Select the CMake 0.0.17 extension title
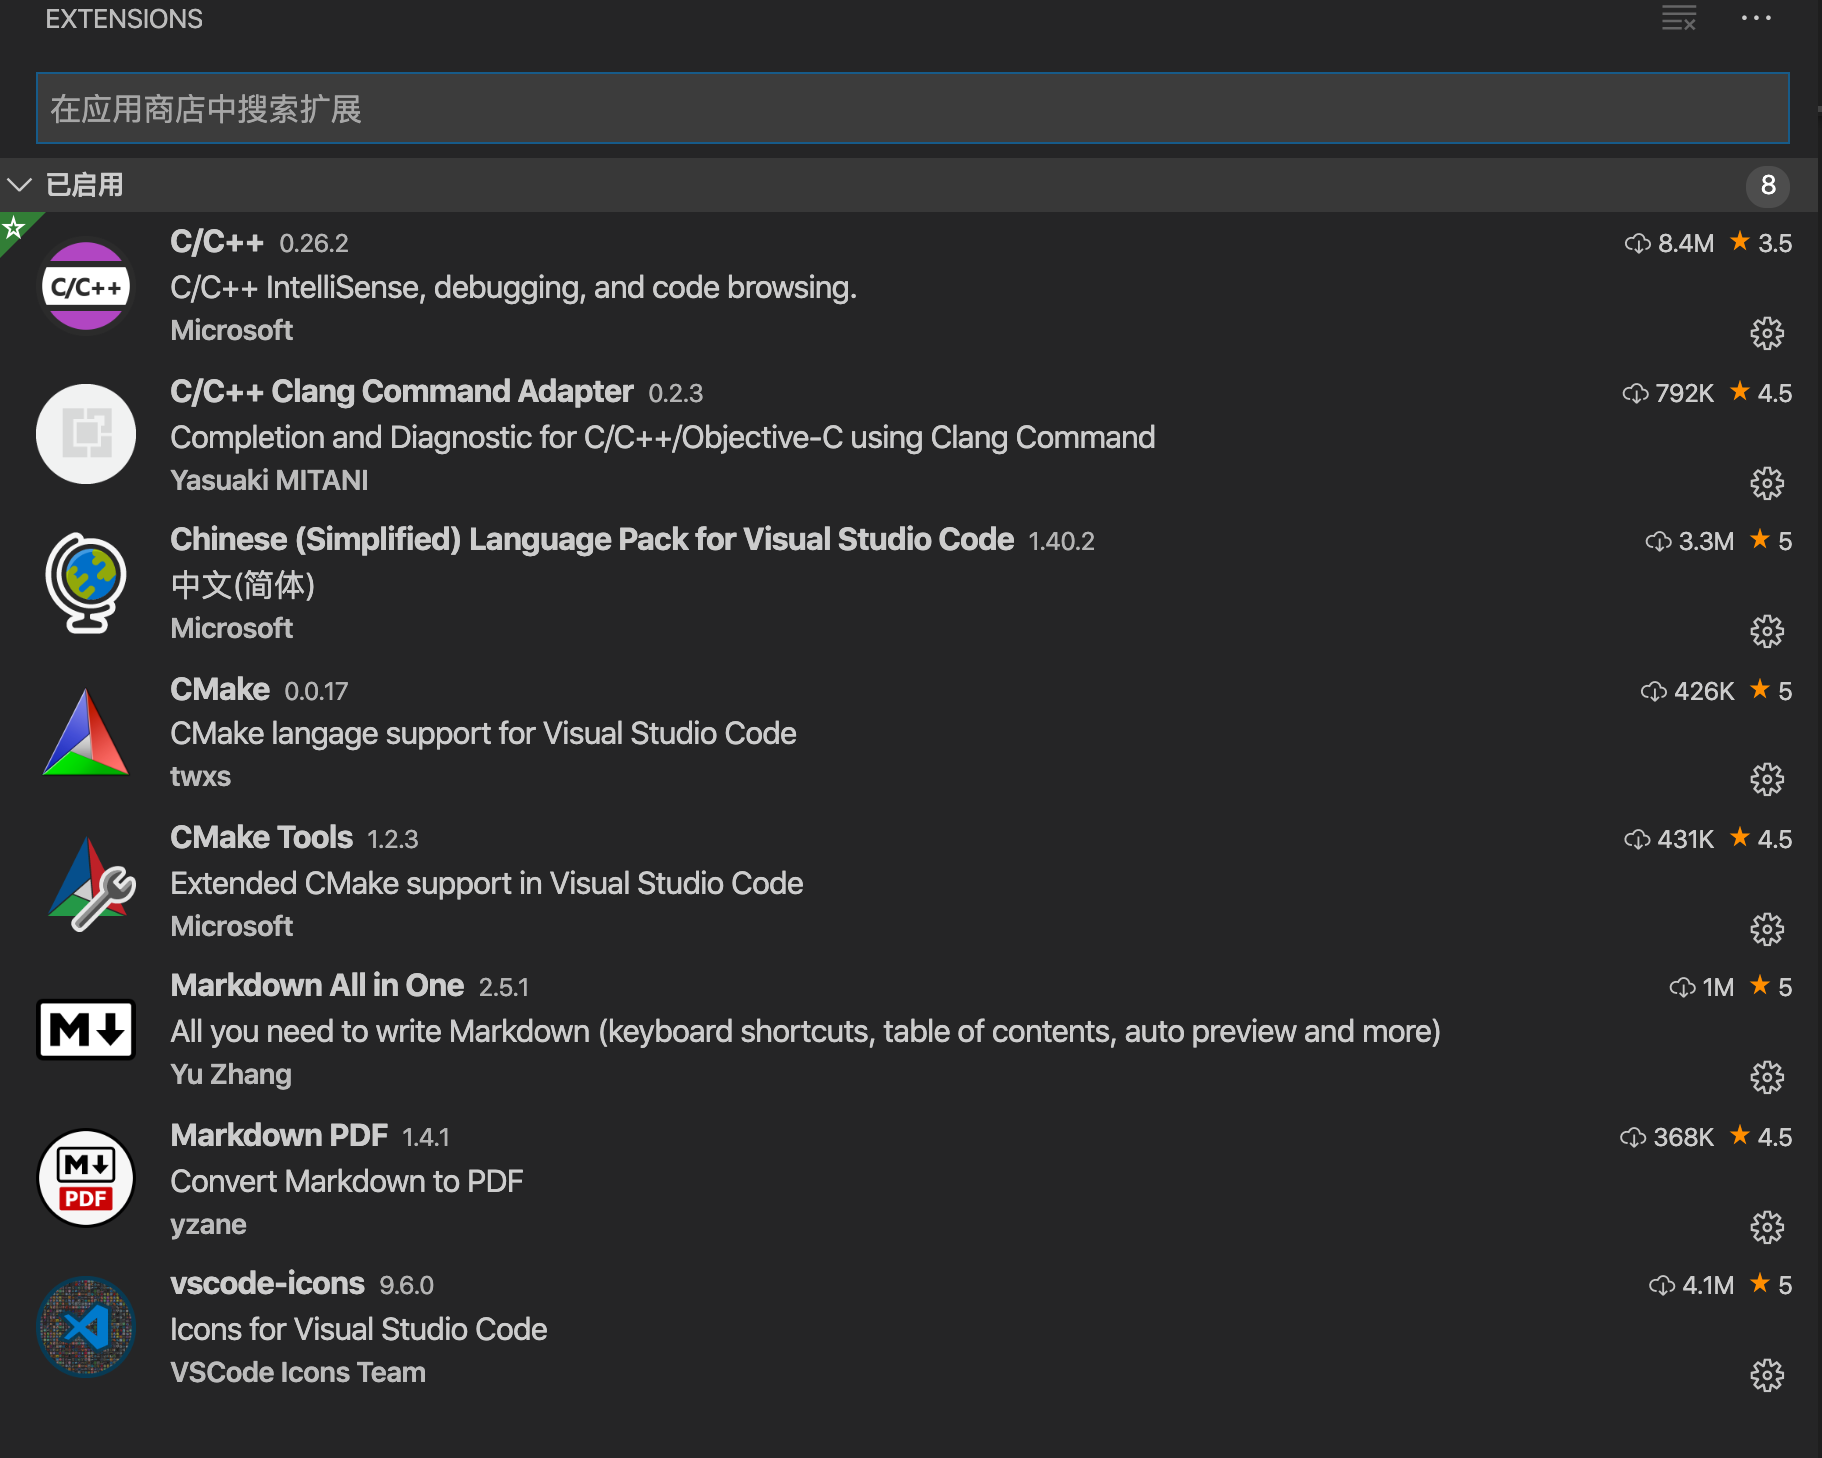The height and width of the screenshot is (1458, 1822). pos(220,689)
